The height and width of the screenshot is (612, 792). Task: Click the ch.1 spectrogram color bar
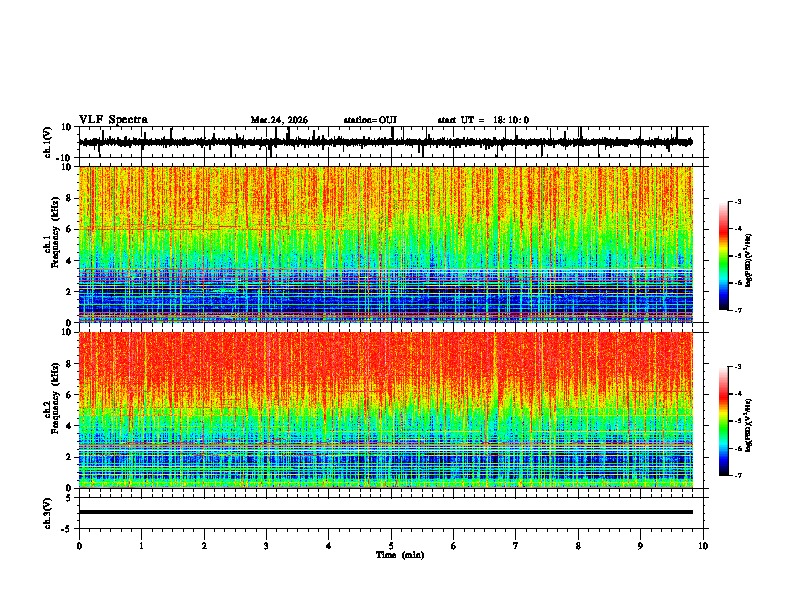pyautogui.click(x=724, y=256)
